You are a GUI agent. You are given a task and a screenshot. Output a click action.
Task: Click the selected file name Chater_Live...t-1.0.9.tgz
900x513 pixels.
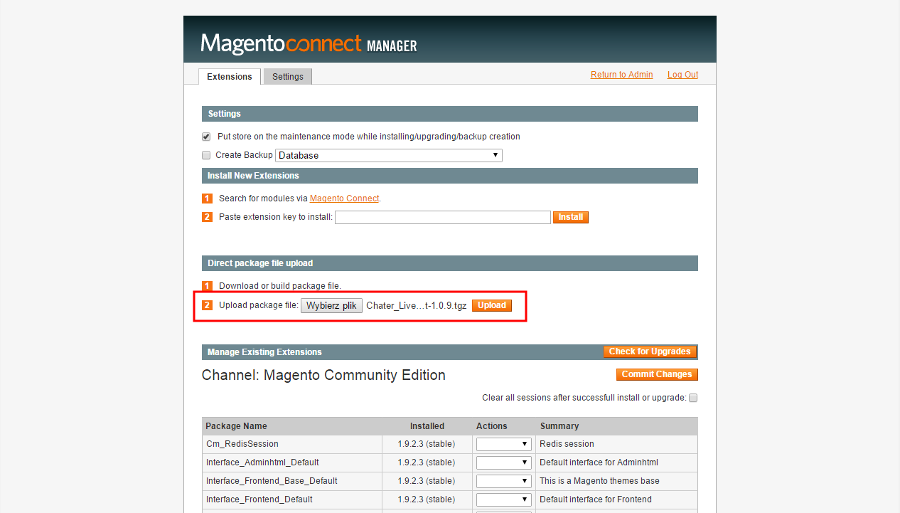pyautogui.click(x=416, y=305)
